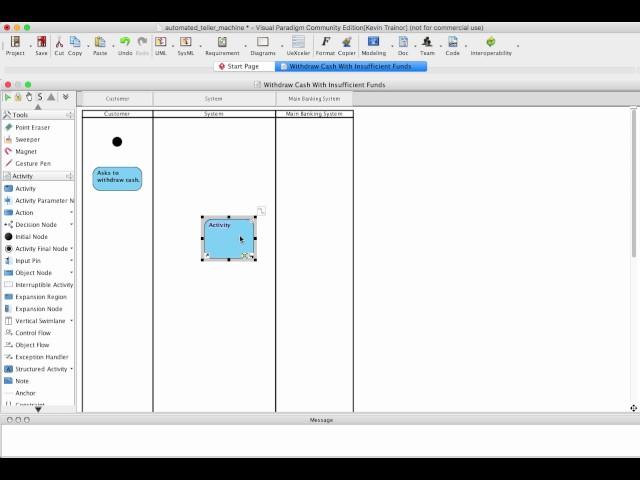Pick the Expansion Region palette item
This screenshot has width=640, height=480.
pyautogui.click(x=41, y=297)
